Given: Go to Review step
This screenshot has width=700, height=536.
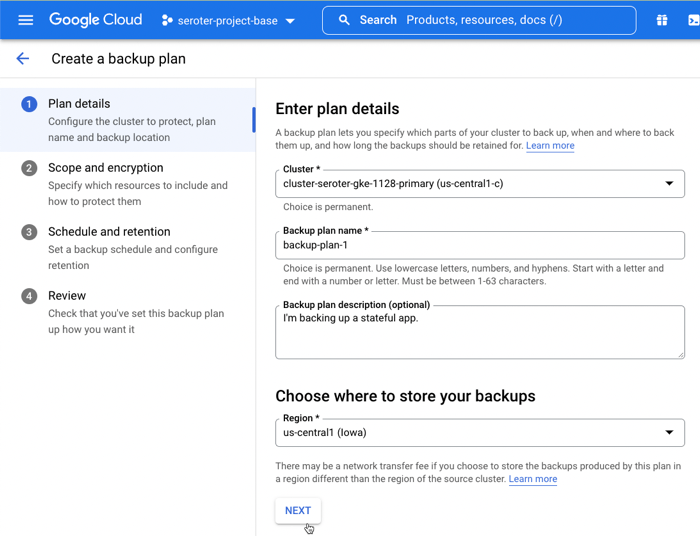Looking at the screenshot, I should coord(67,296).
